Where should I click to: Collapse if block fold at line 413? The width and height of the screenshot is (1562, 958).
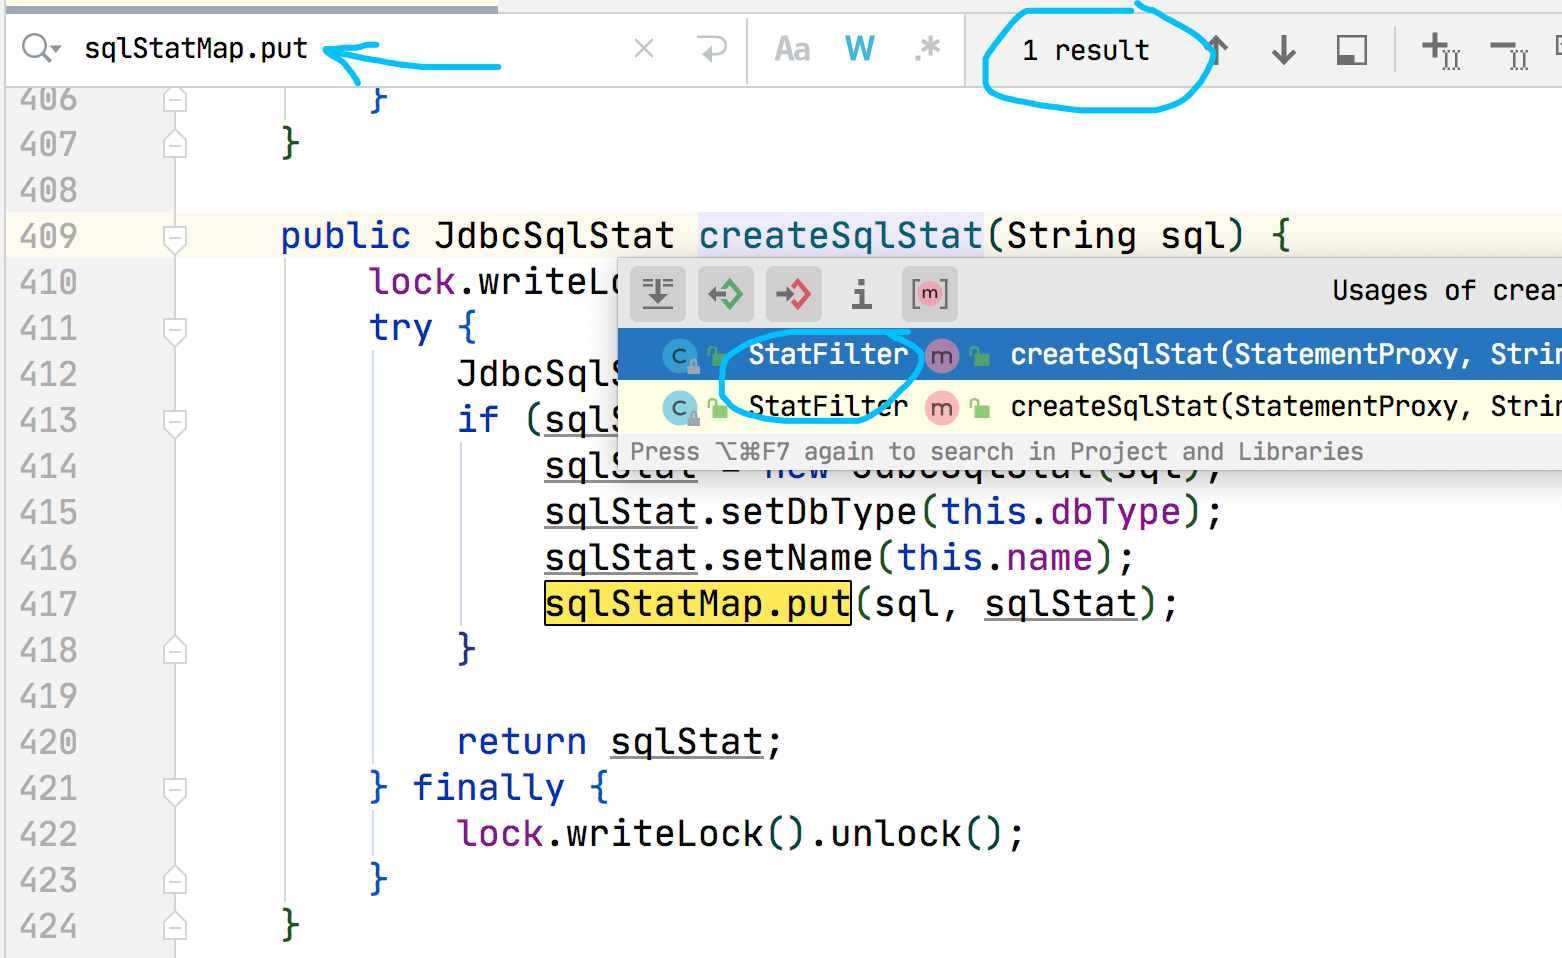click(175, 422)
